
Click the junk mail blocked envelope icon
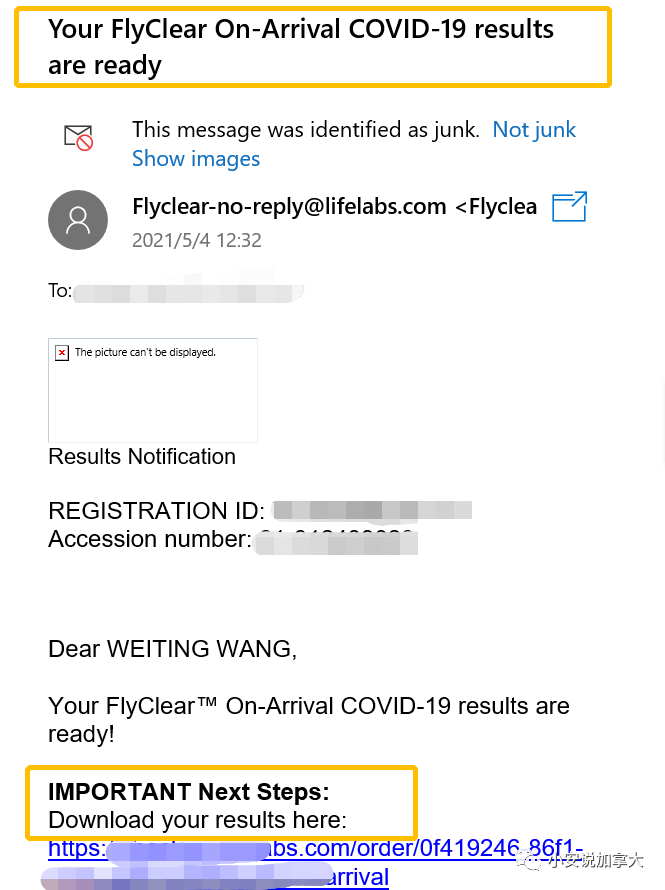(78, 137)
